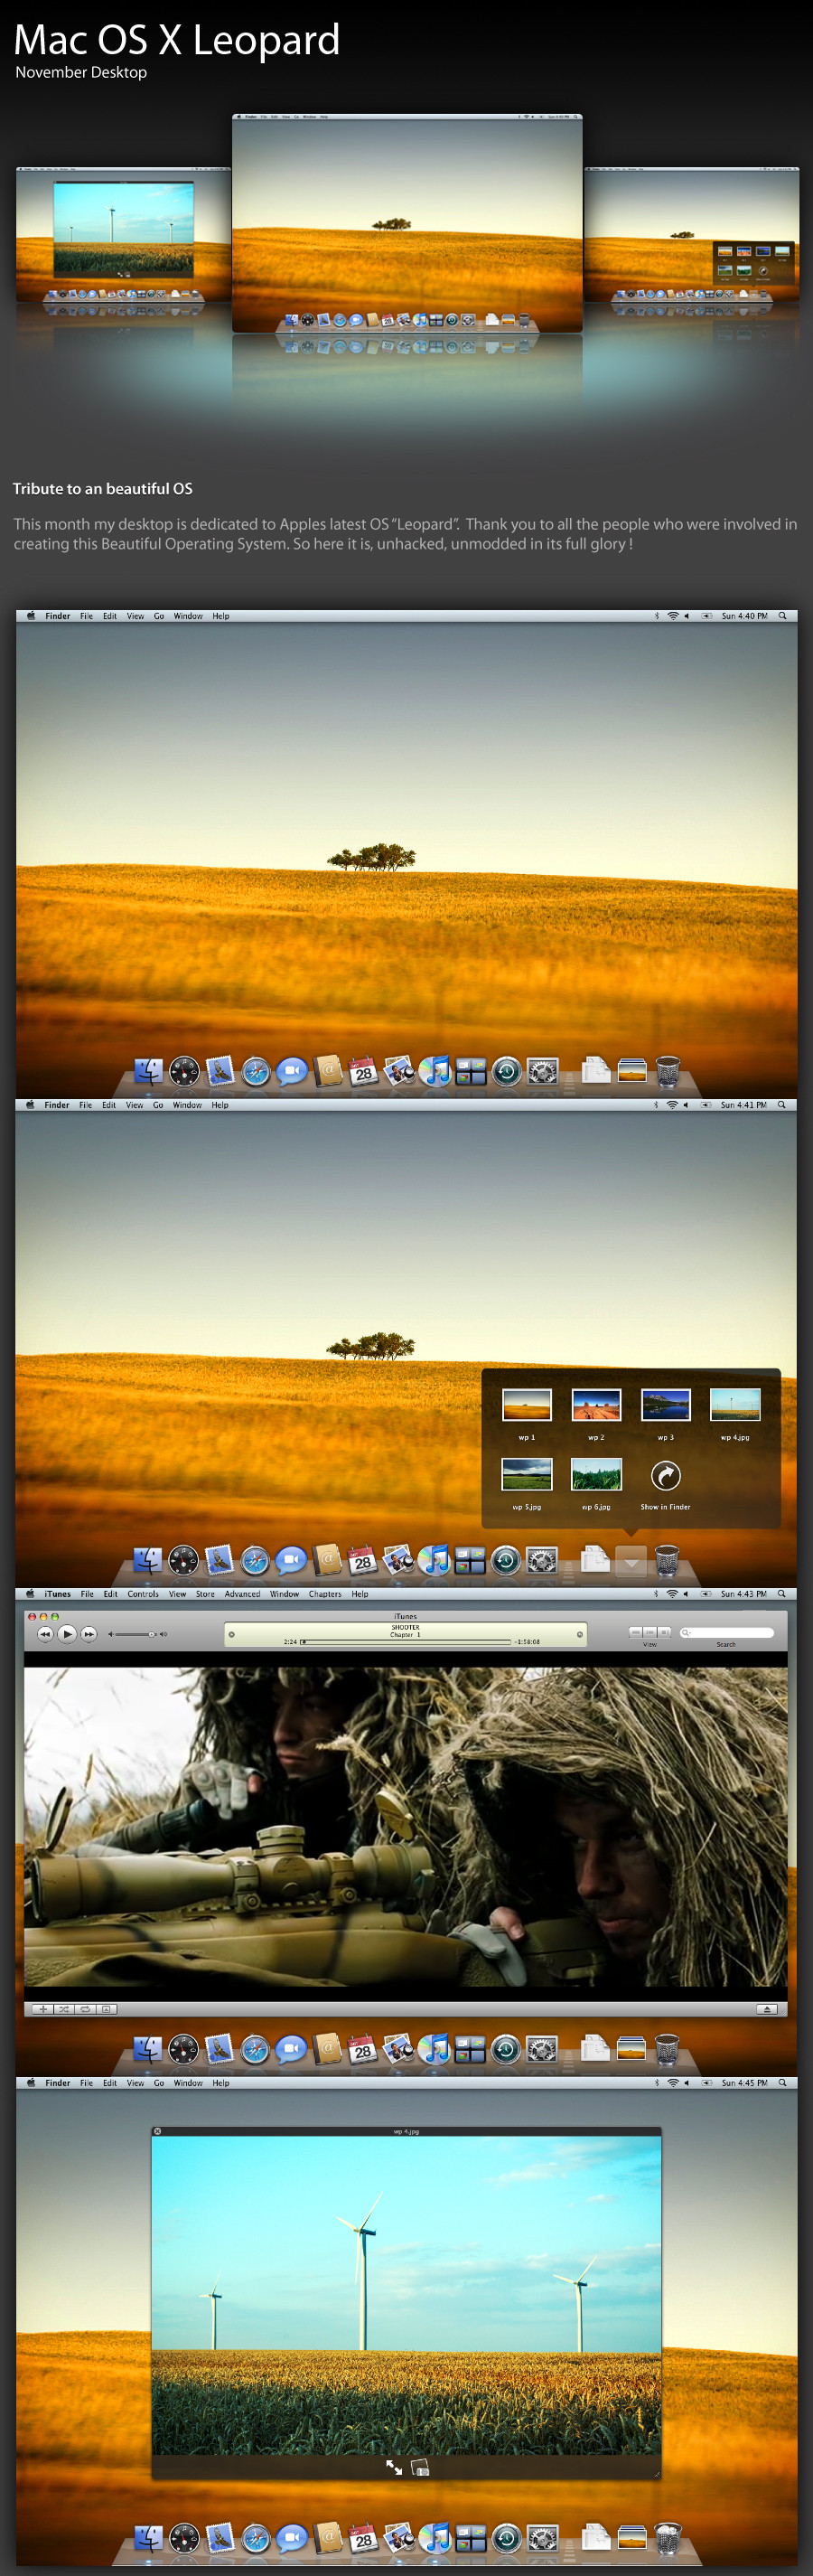Add a playlist with the iTunes plus button
The image size is (813, 2576).
pos(43,2008)
